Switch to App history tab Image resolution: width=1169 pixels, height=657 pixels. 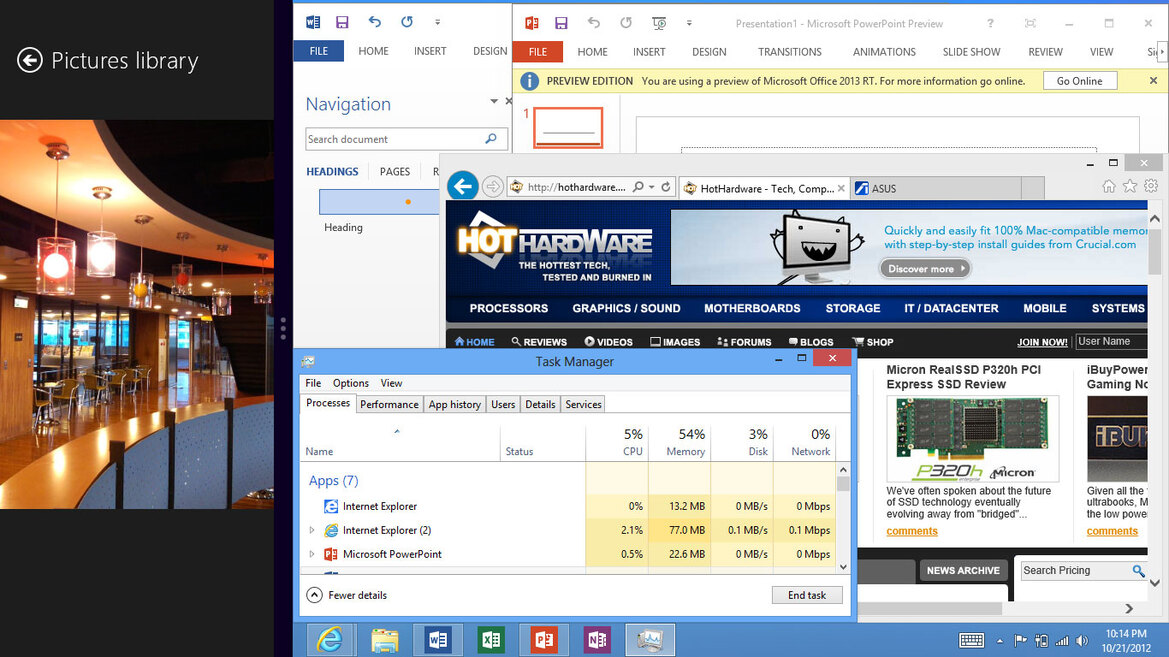point(455,404)
